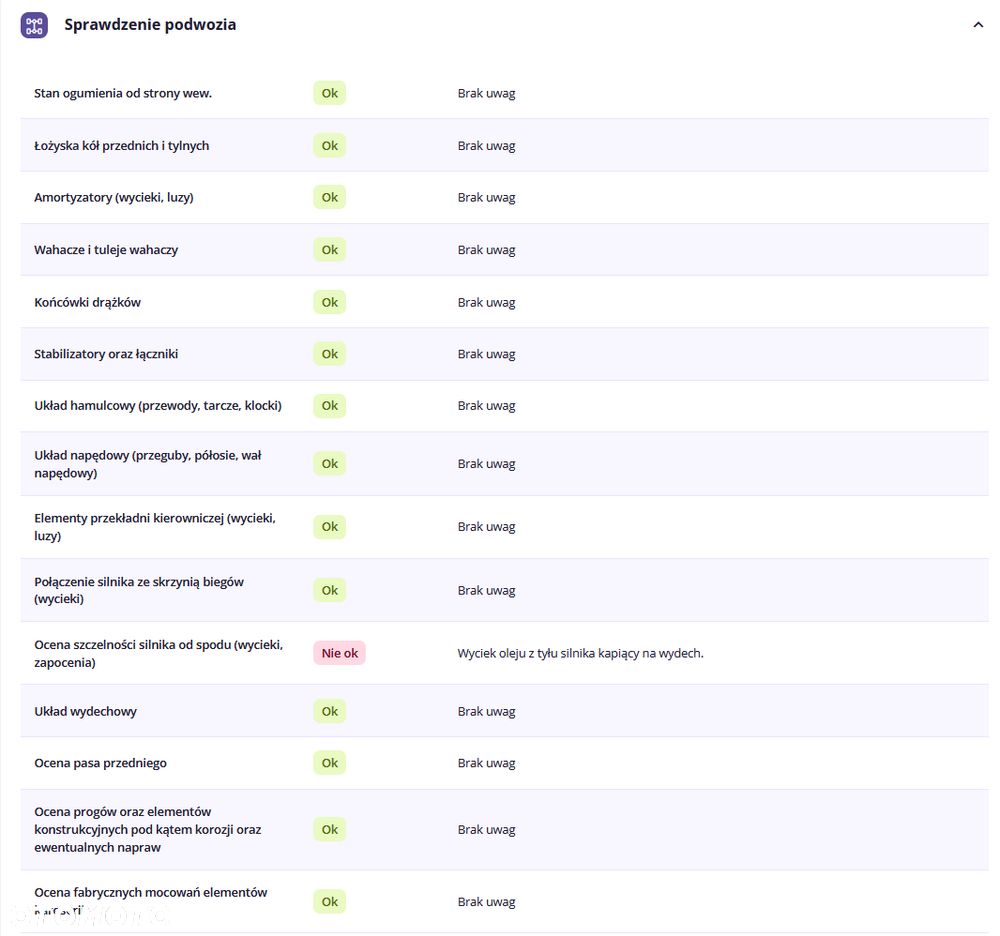Select "Brak uwag" in Układ wydechowy row
The image size is (1000, 936).
point(487,712)
